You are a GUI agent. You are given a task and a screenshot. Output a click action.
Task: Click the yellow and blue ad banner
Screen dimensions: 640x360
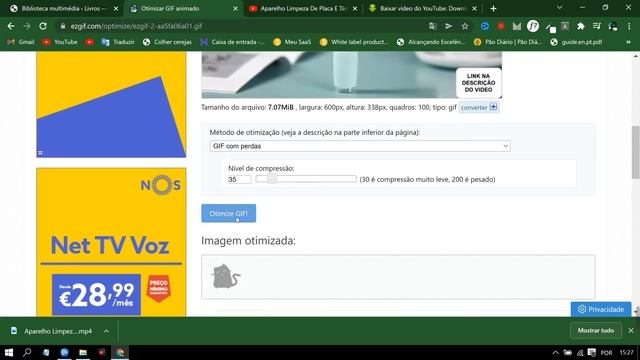pos(111,104)
